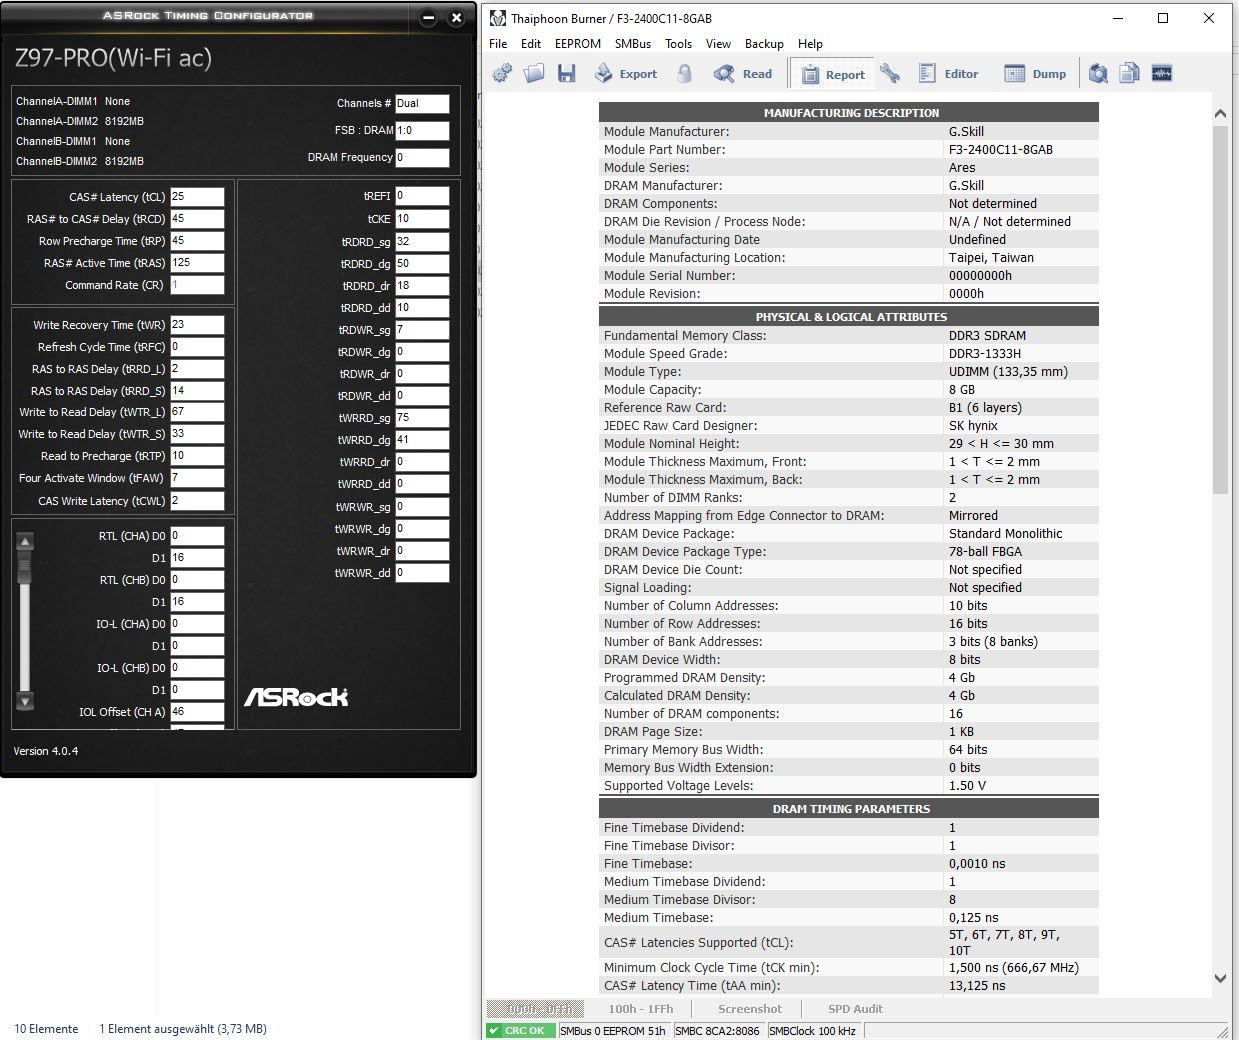Switch to the 100h - 1FFh tab

pos(641,1009)
